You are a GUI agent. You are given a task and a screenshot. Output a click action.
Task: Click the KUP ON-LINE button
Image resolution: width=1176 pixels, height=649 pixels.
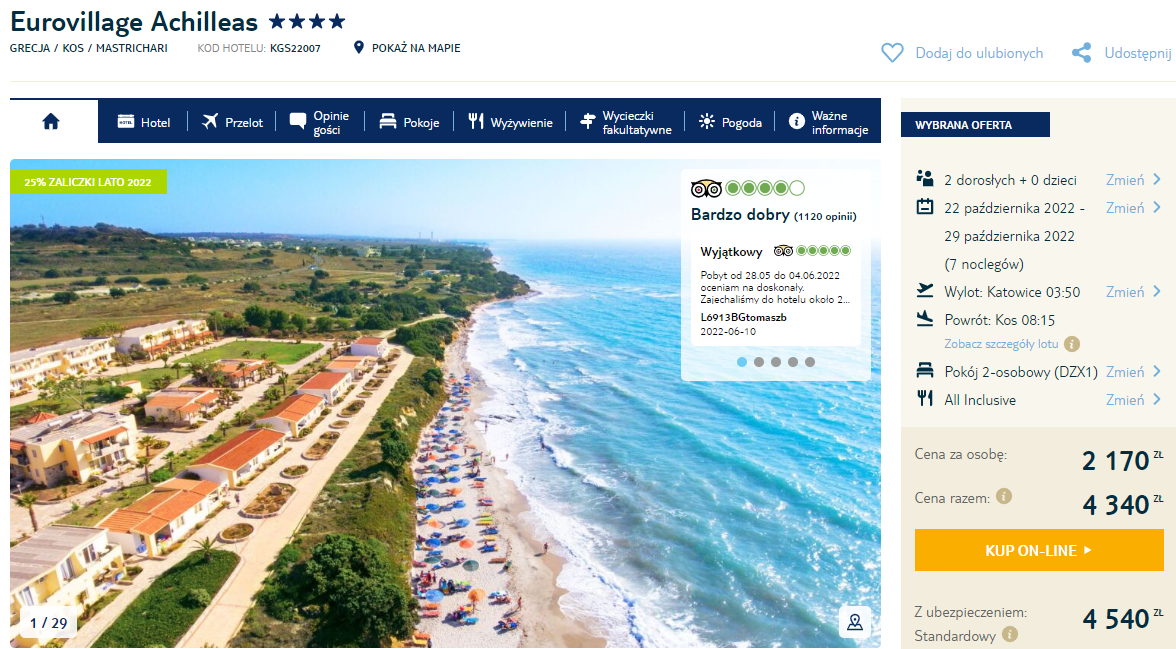click(1039, 550)
